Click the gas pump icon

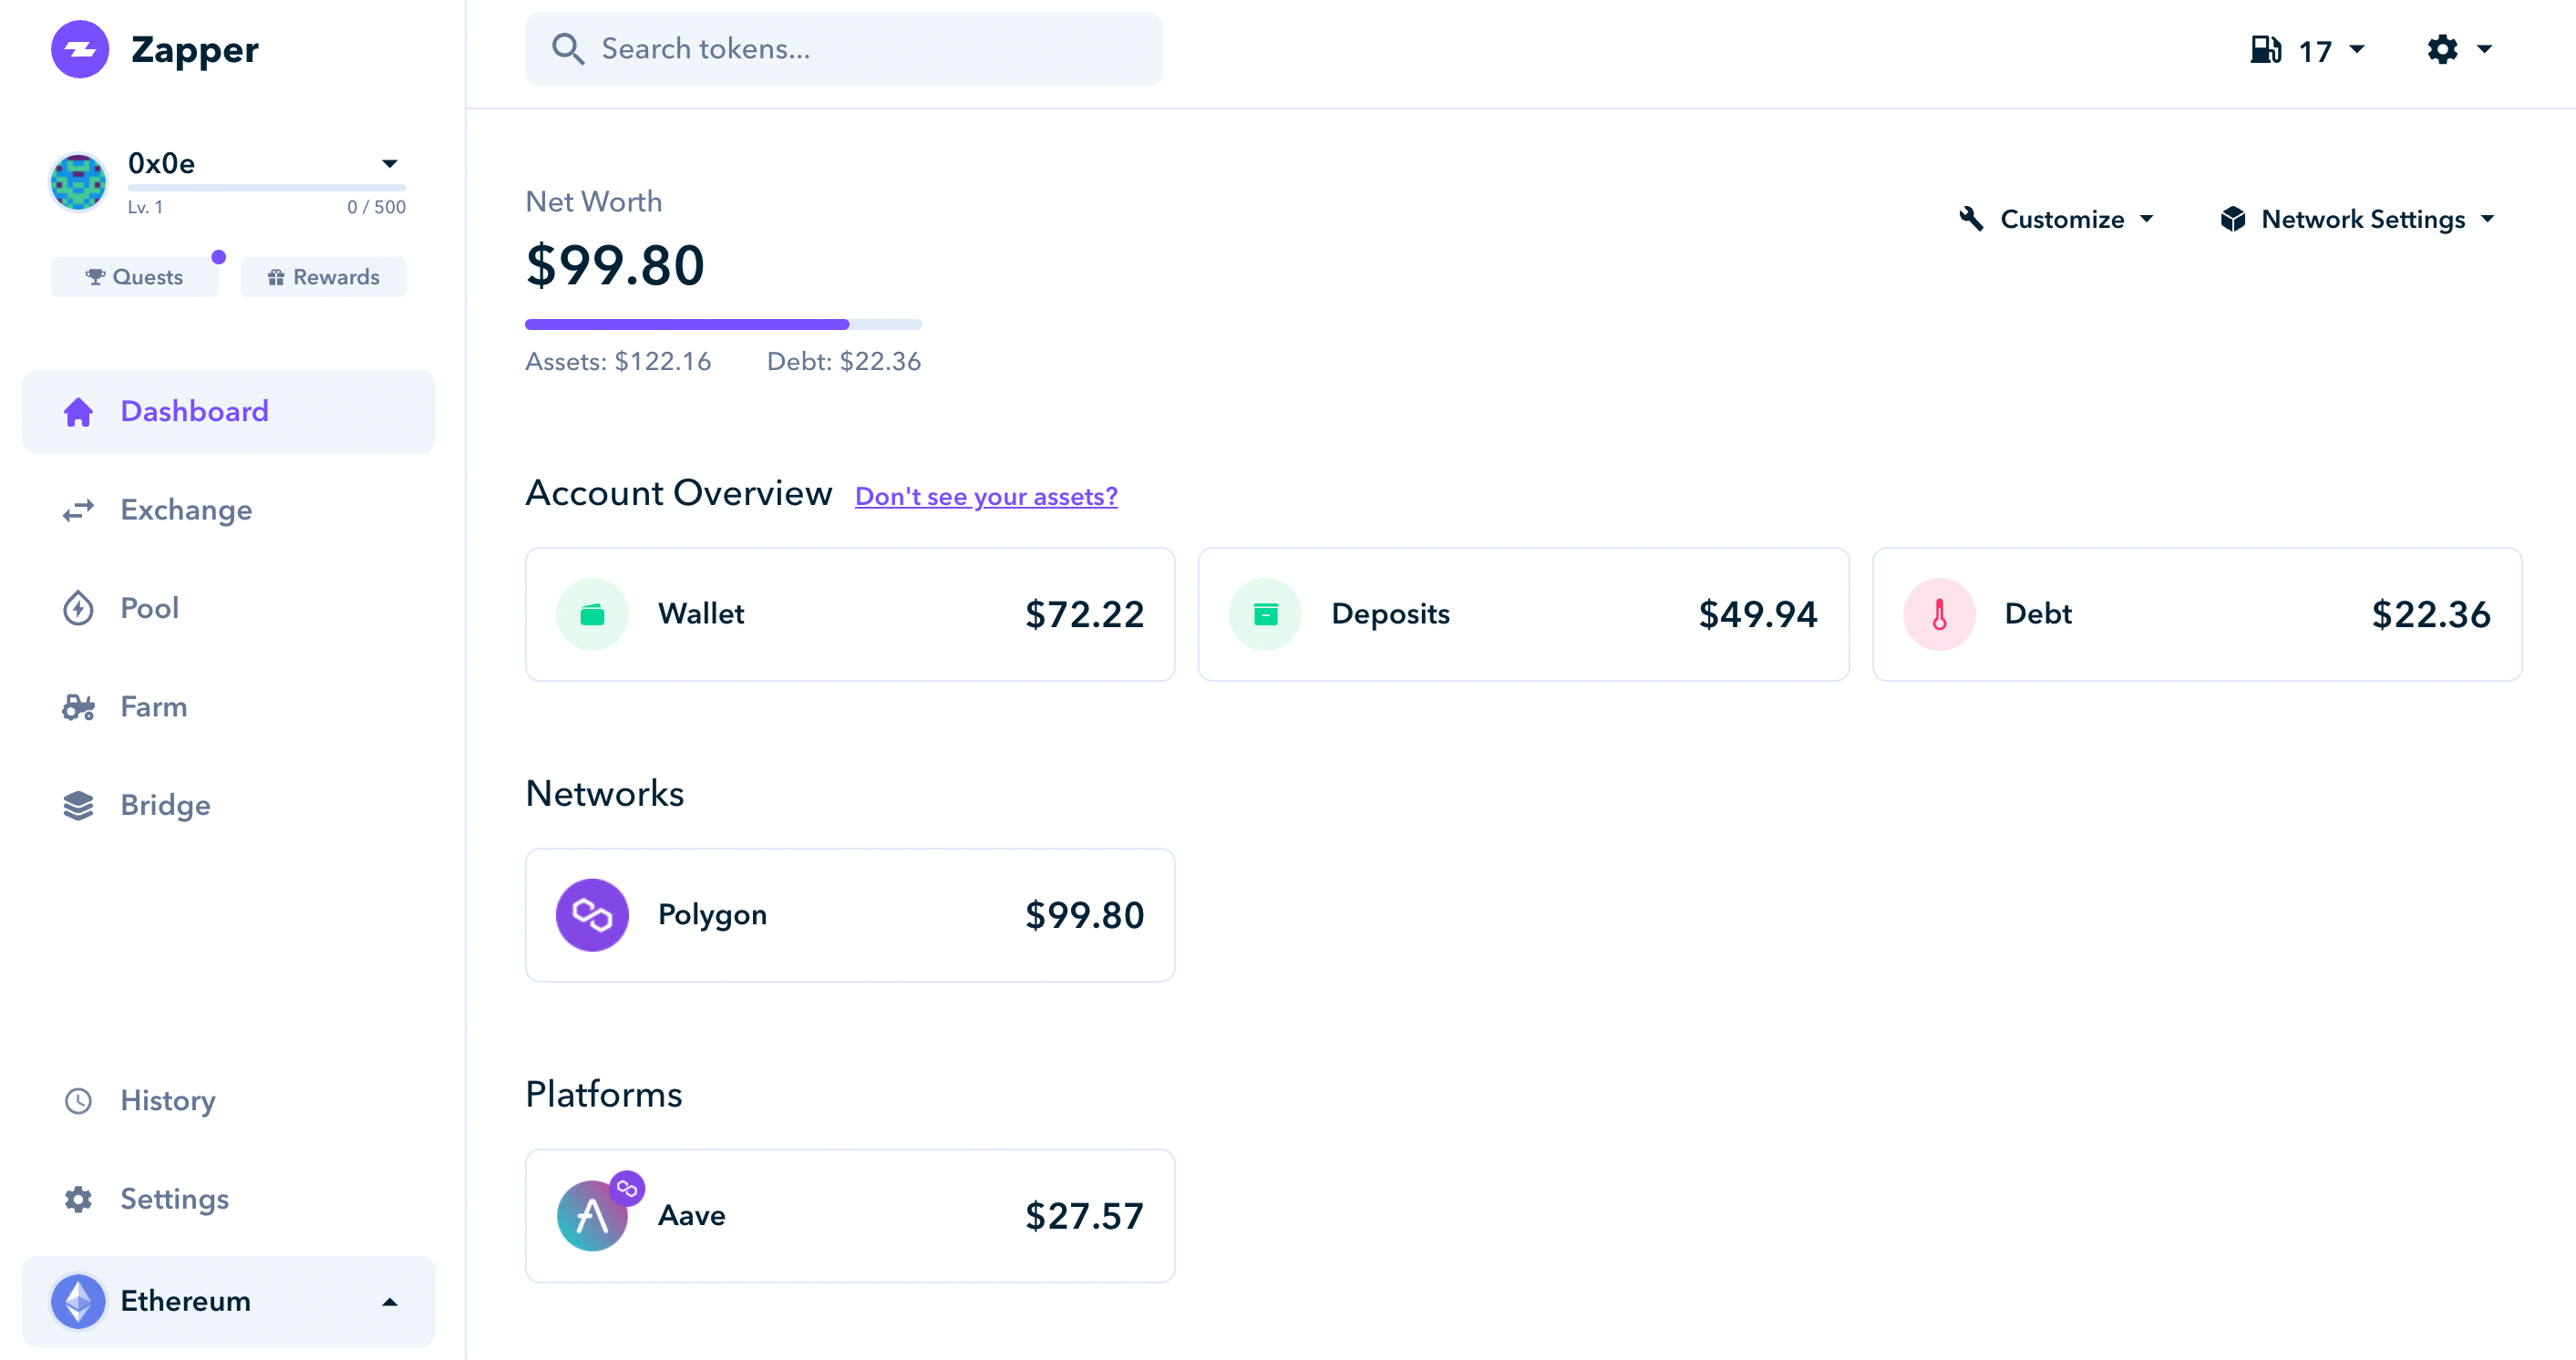[2265, 49]
